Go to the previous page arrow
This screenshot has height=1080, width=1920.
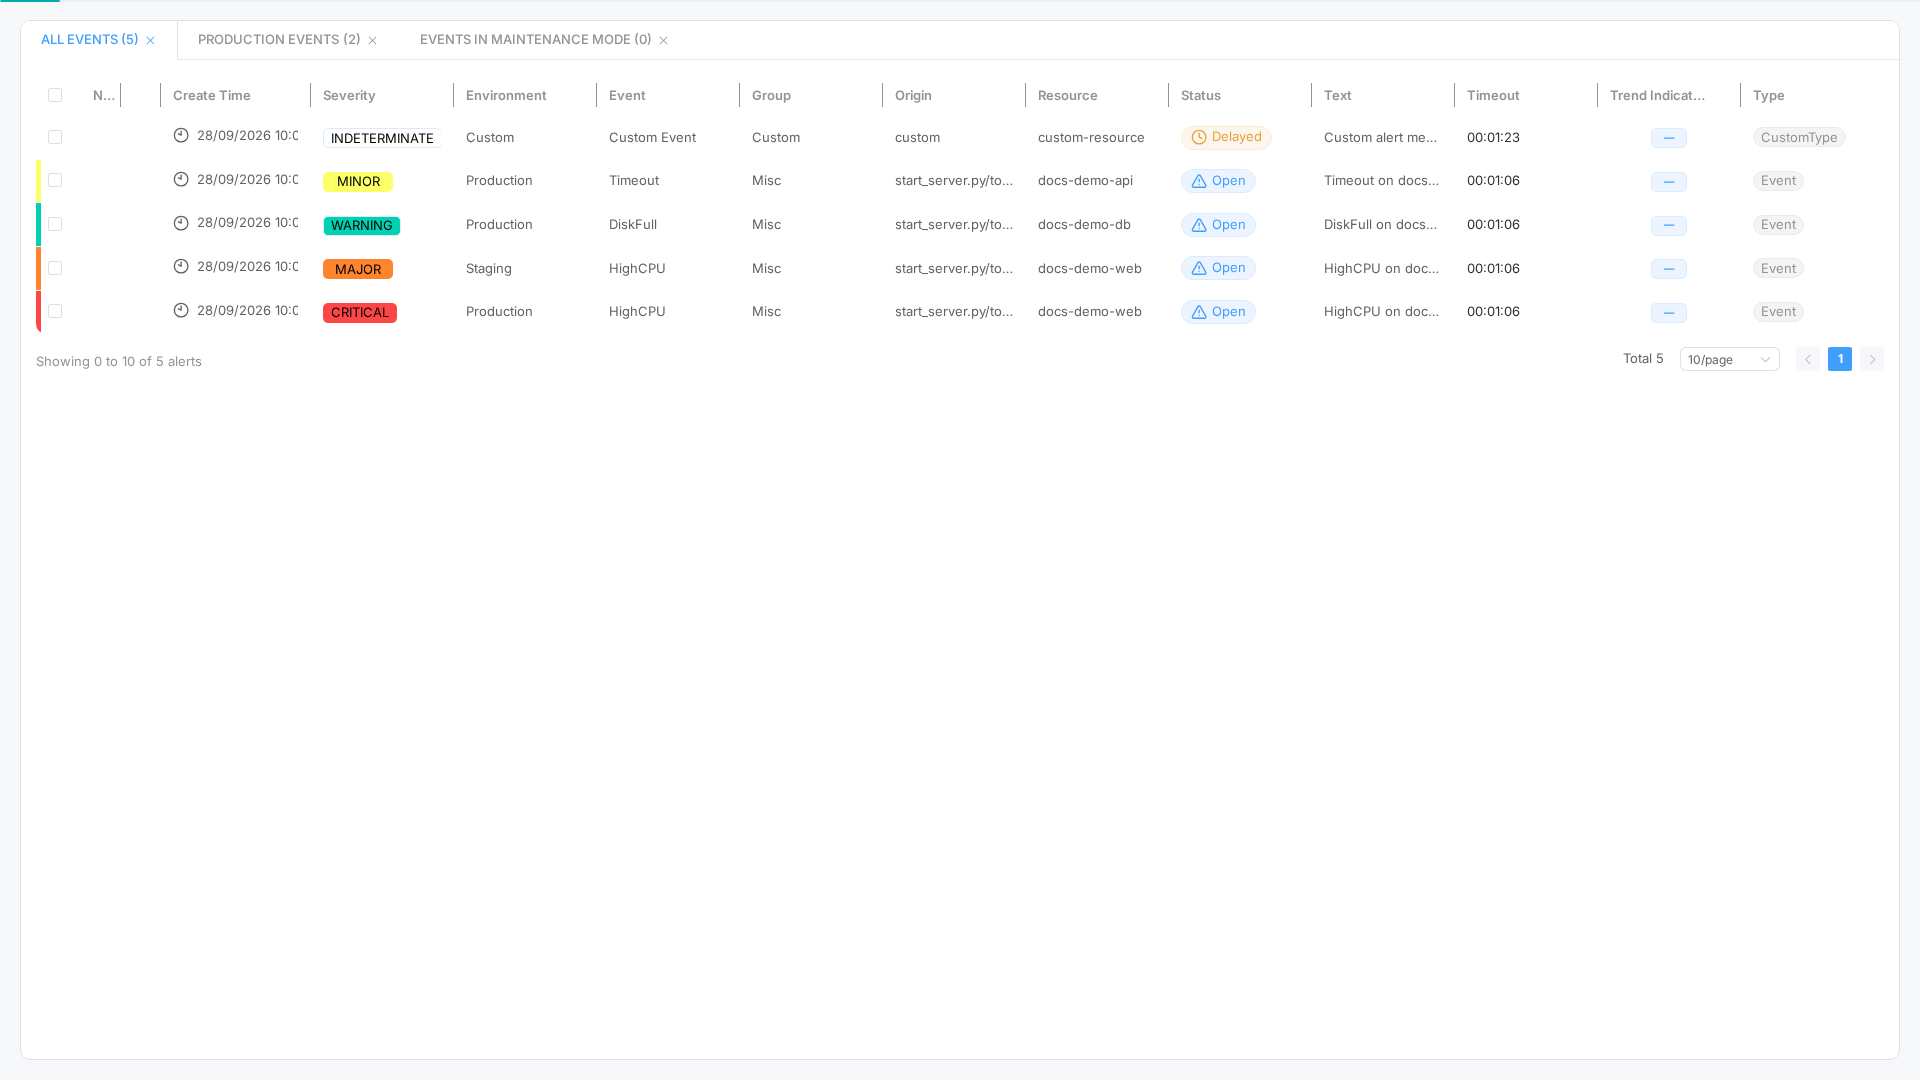(1808, 359)
